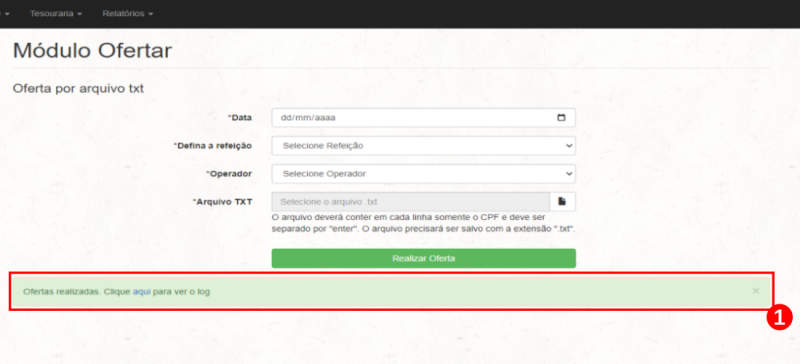Screen dimensions: 800x364
Task: Click the 'Oferta por arquivo txt' subtitle
Action: point(79,89)
